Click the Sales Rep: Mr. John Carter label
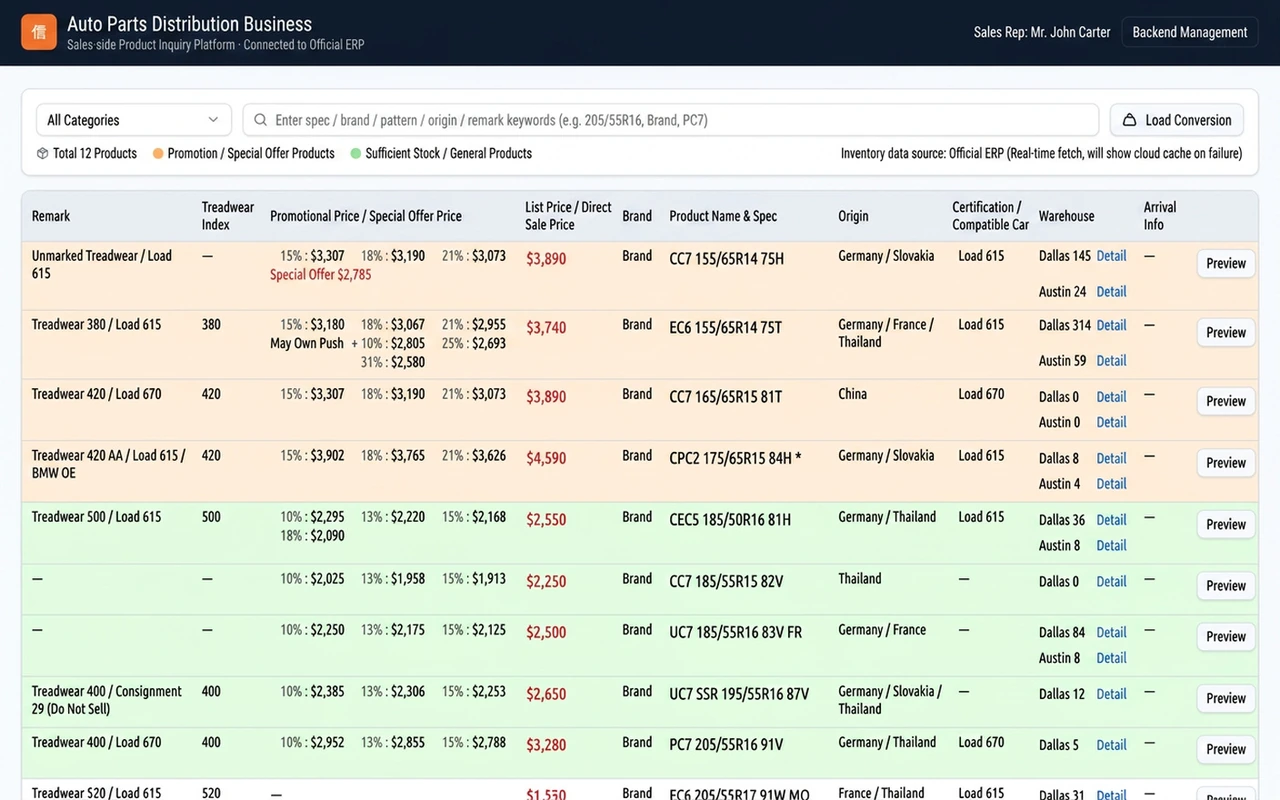The width and height of the screenshot is (1280, 800). (x=1042, y=32)
